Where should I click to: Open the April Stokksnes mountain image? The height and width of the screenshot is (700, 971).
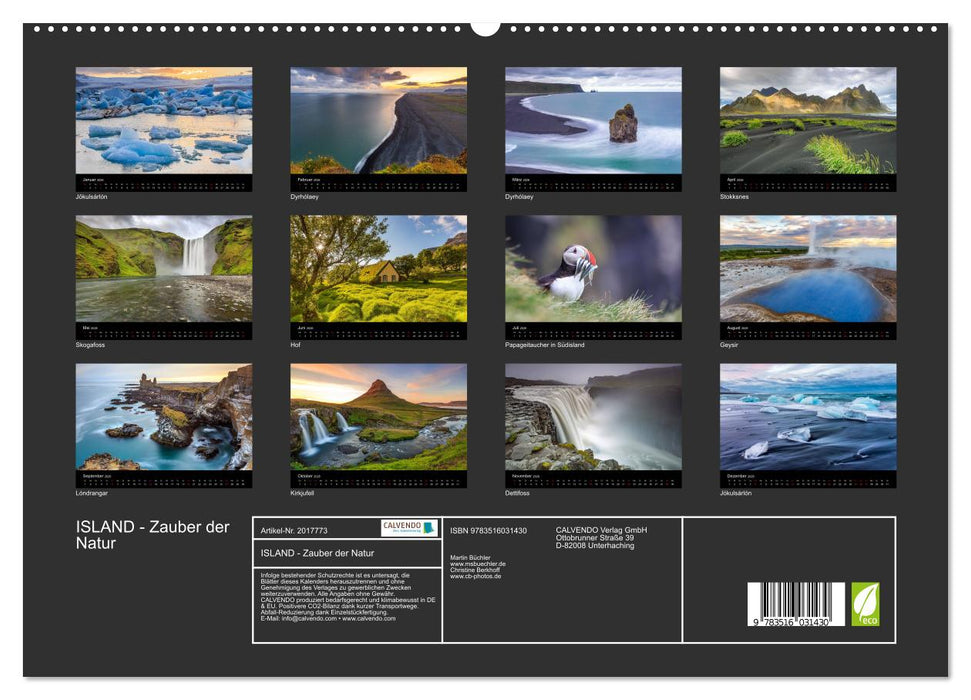click(x=805, y=120)
